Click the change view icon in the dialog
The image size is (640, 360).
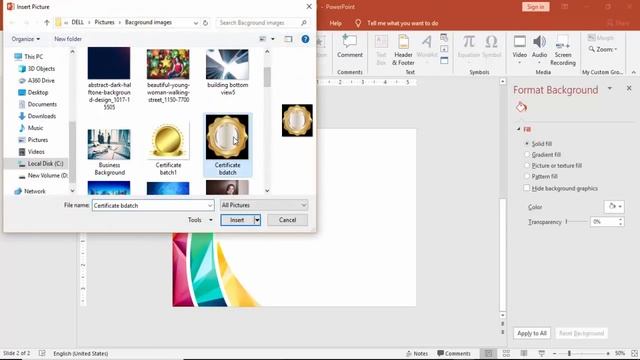point(262,39)
